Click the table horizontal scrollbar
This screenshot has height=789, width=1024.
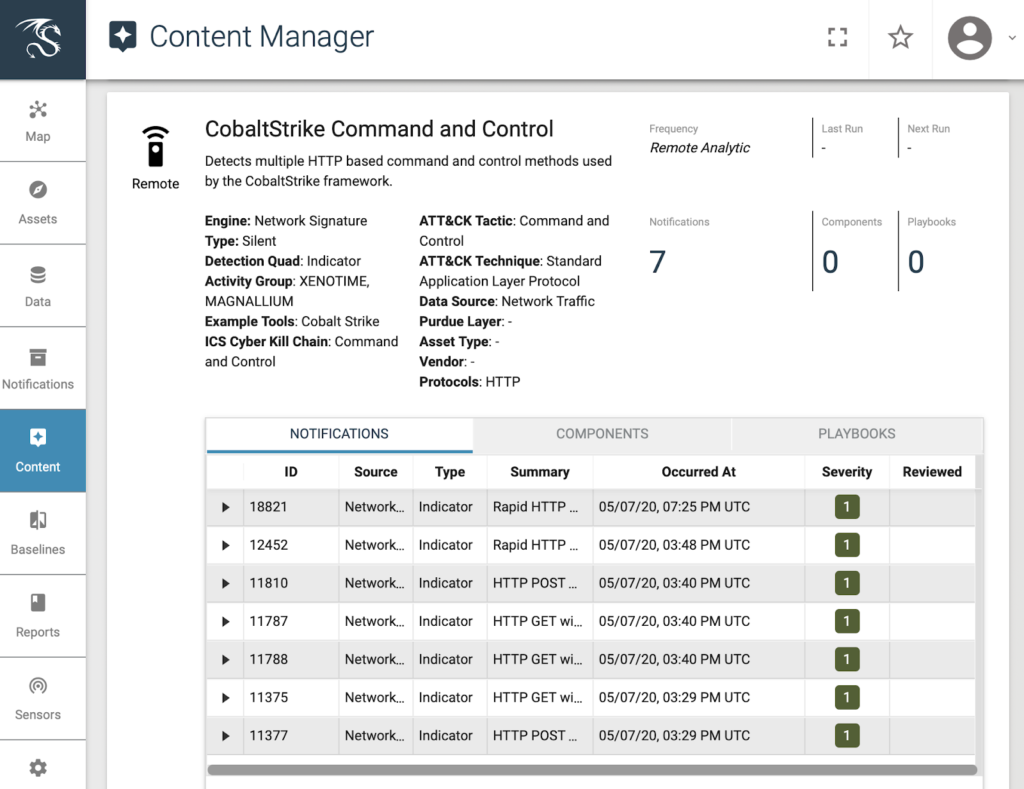coord(592,770)
